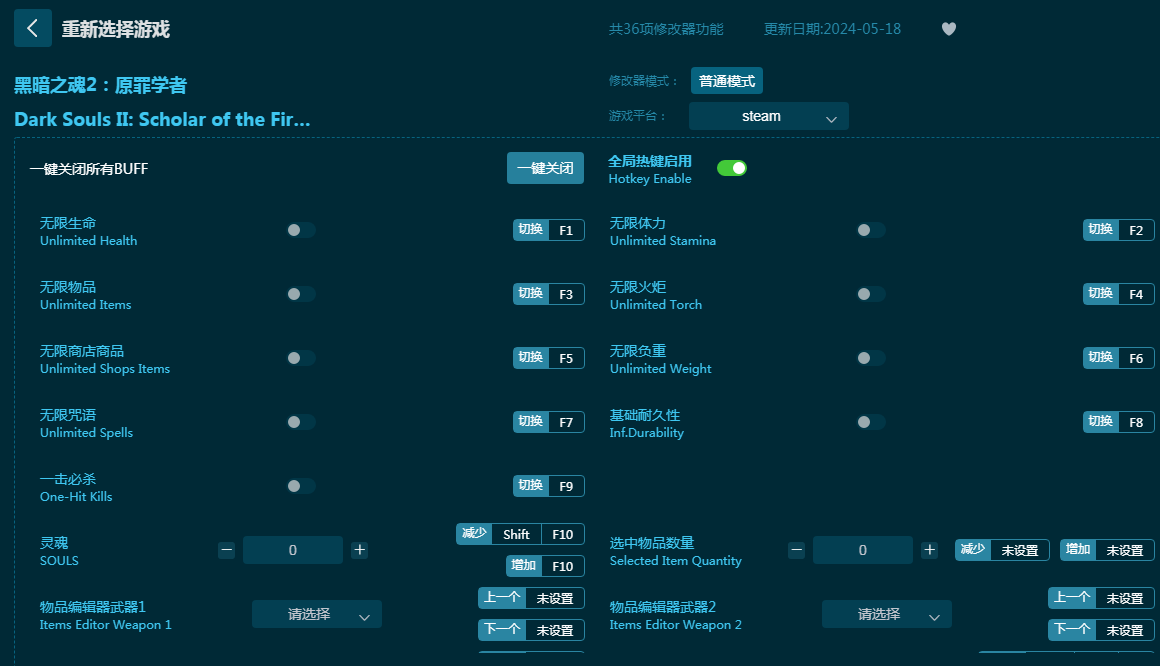Click the 普通模式 mode button

(726, 81)
